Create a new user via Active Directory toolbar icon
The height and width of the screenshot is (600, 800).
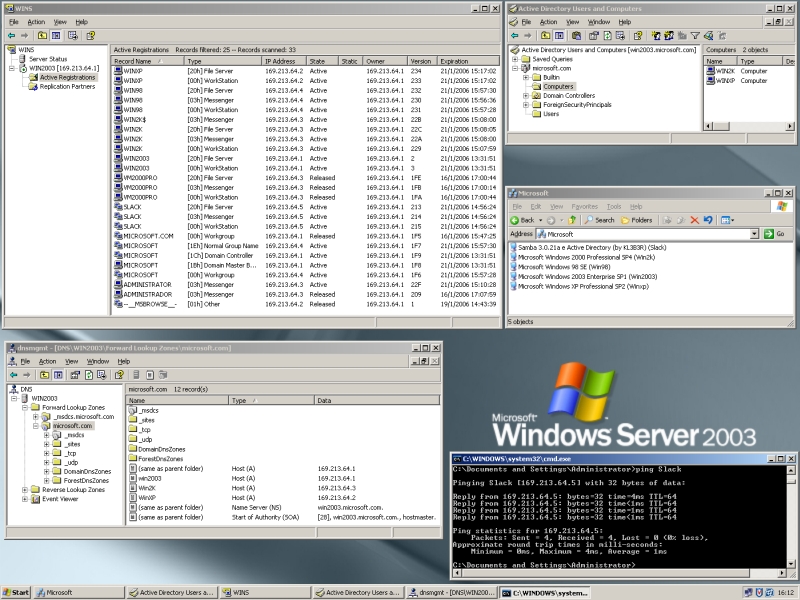click(656, 36)
